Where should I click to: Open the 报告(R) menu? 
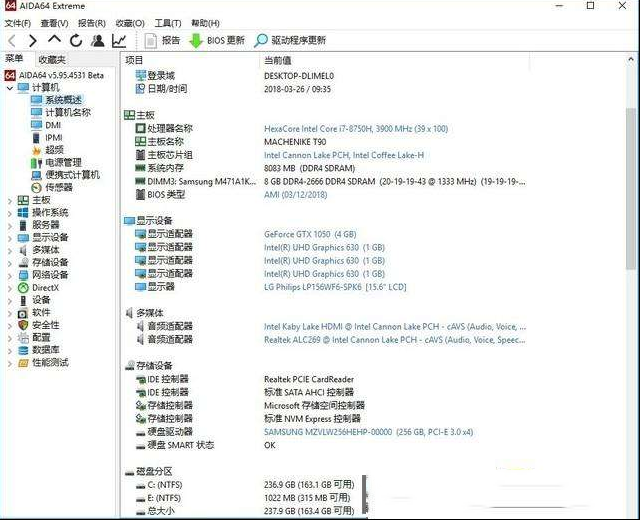[92, 23]
